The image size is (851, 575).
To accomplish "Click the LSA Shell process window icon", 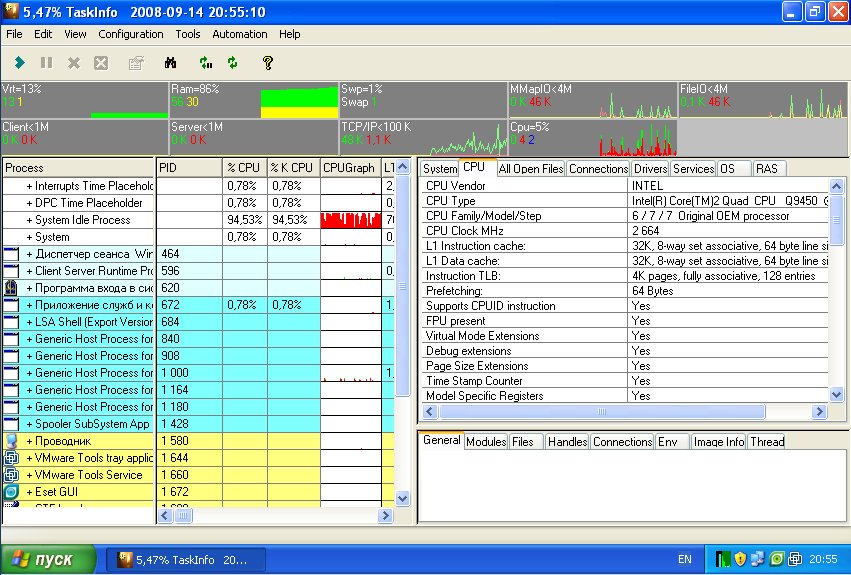I will [x=11, y=322].
